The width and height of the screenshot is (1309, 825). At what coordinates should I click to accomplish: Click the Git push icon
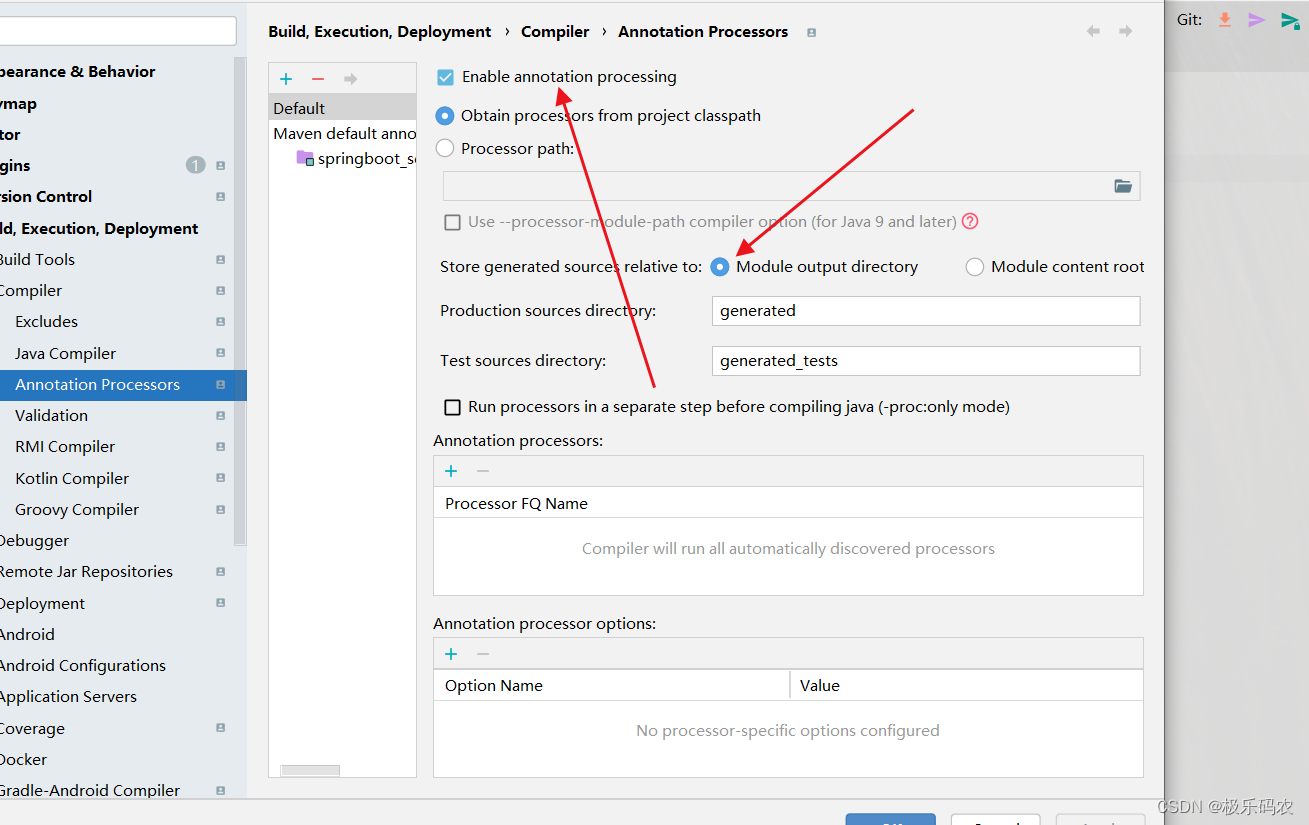coord(1290,20)
